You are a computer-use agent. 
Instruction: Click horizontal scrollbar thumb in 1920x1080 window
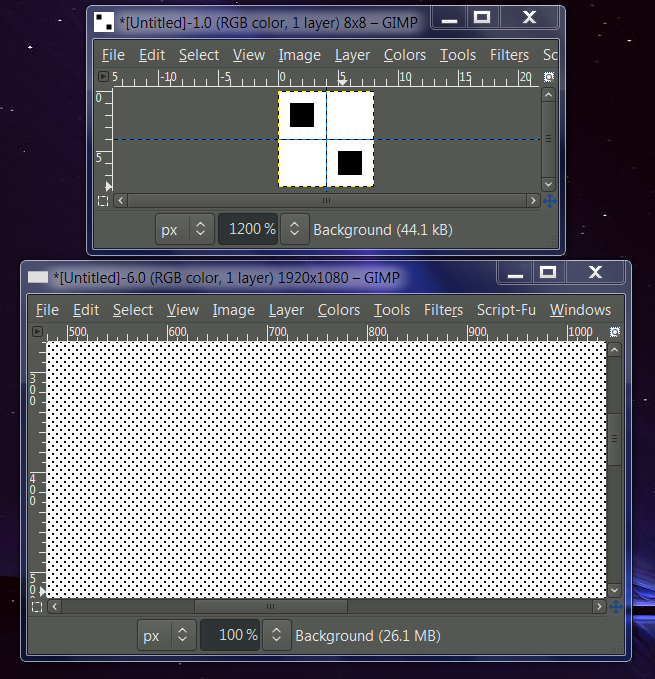(x=271, y=607)
